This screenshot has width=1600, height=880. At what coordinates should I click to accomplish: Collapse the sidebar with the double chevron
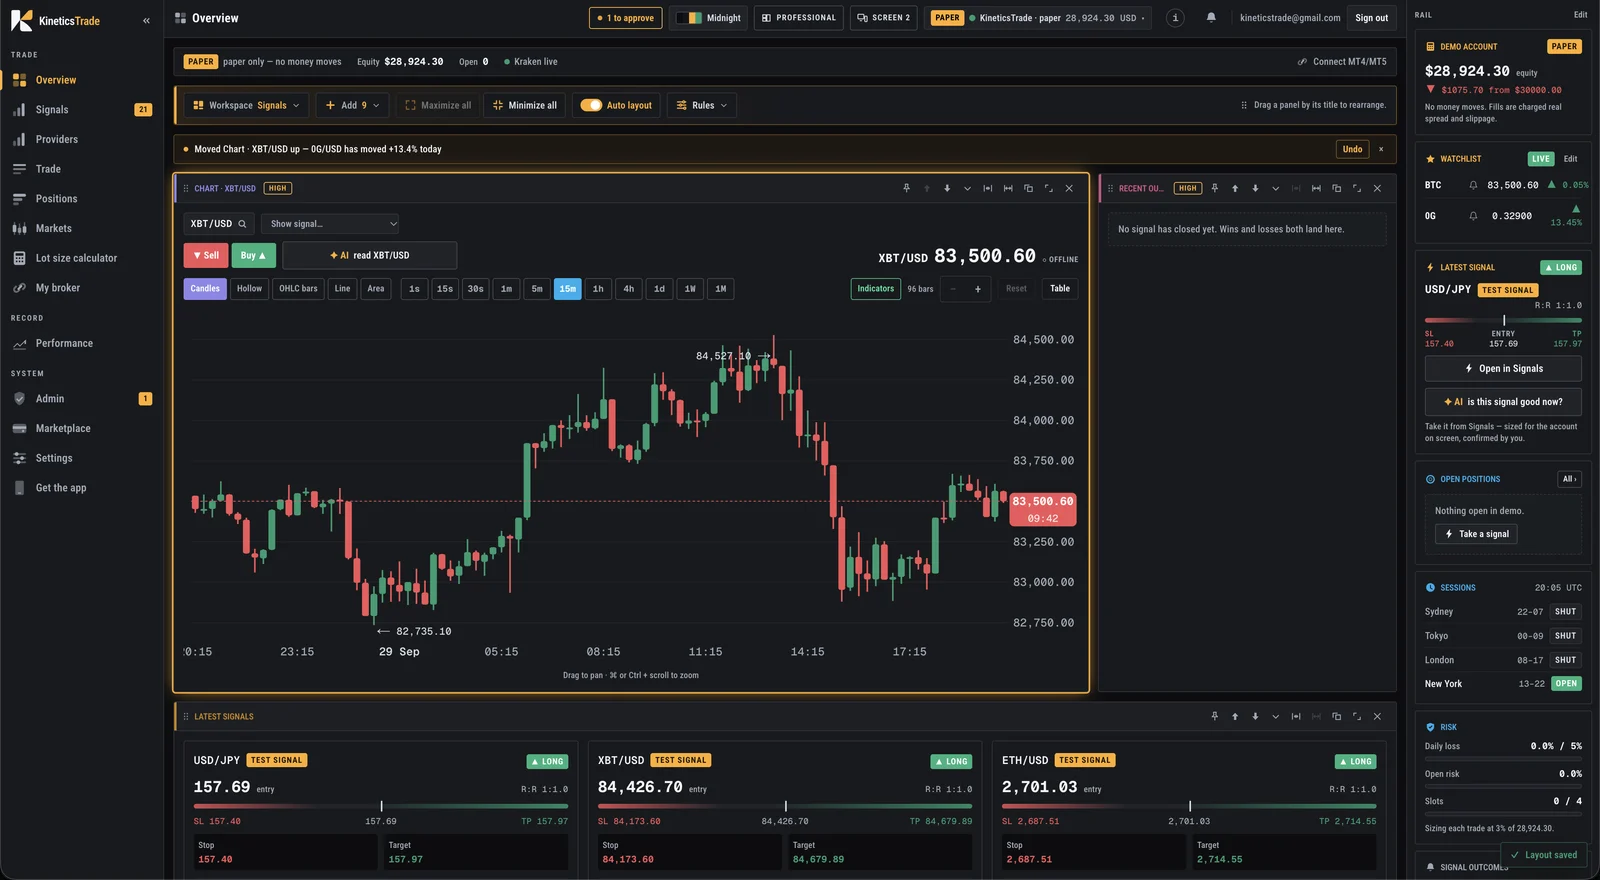pos(146,20)
